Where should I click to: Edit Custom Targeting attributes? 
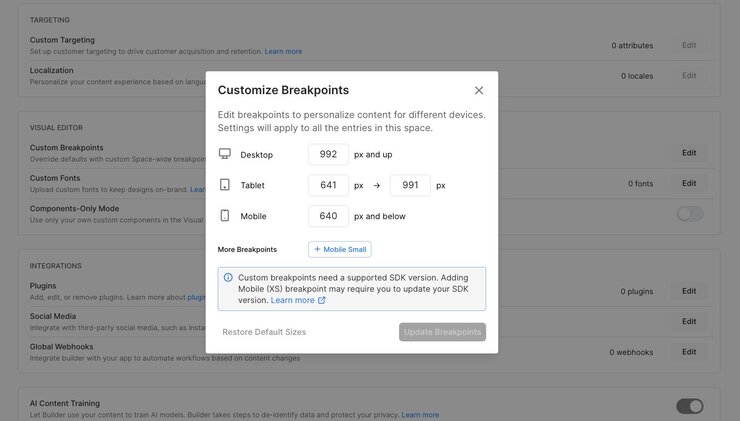689,45
